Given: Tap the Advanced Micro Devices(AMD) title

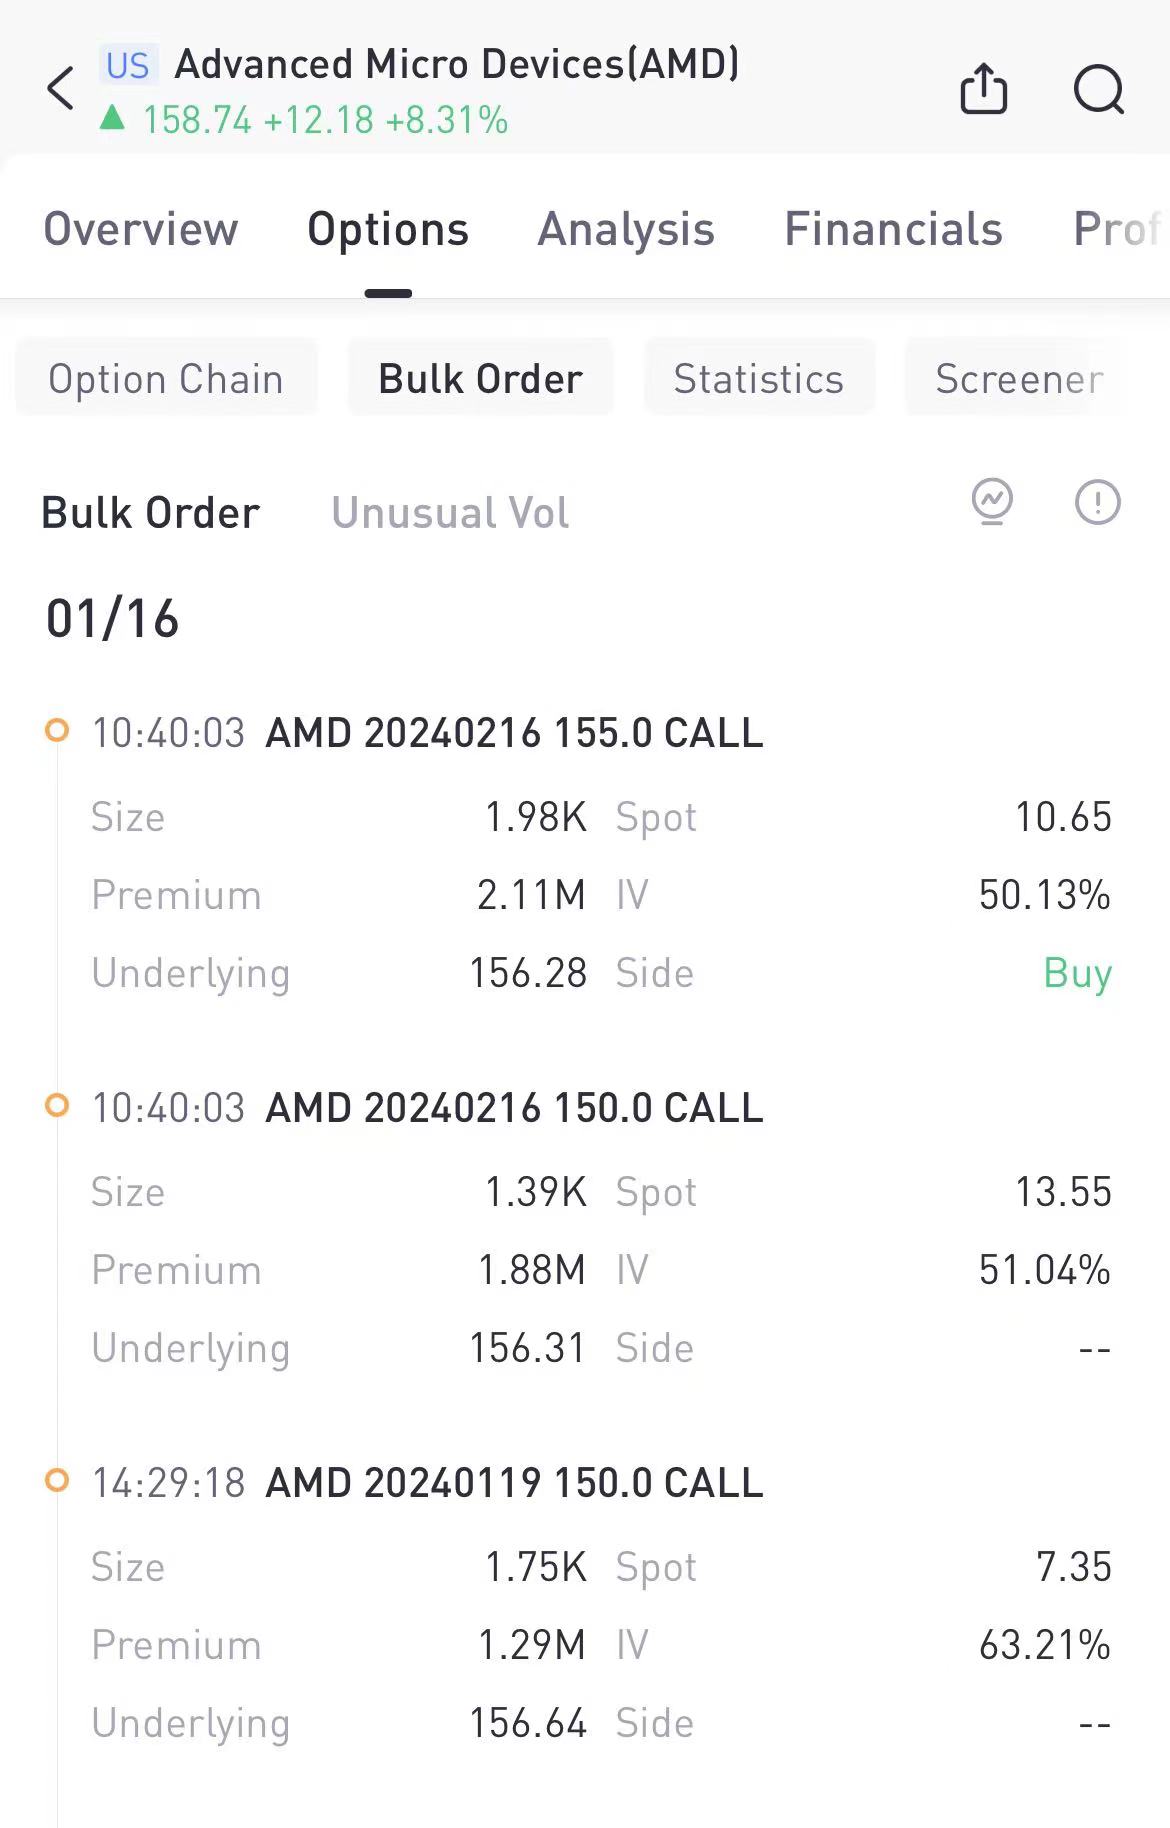Looking at the screenshot, I should (x=457, y=65).
